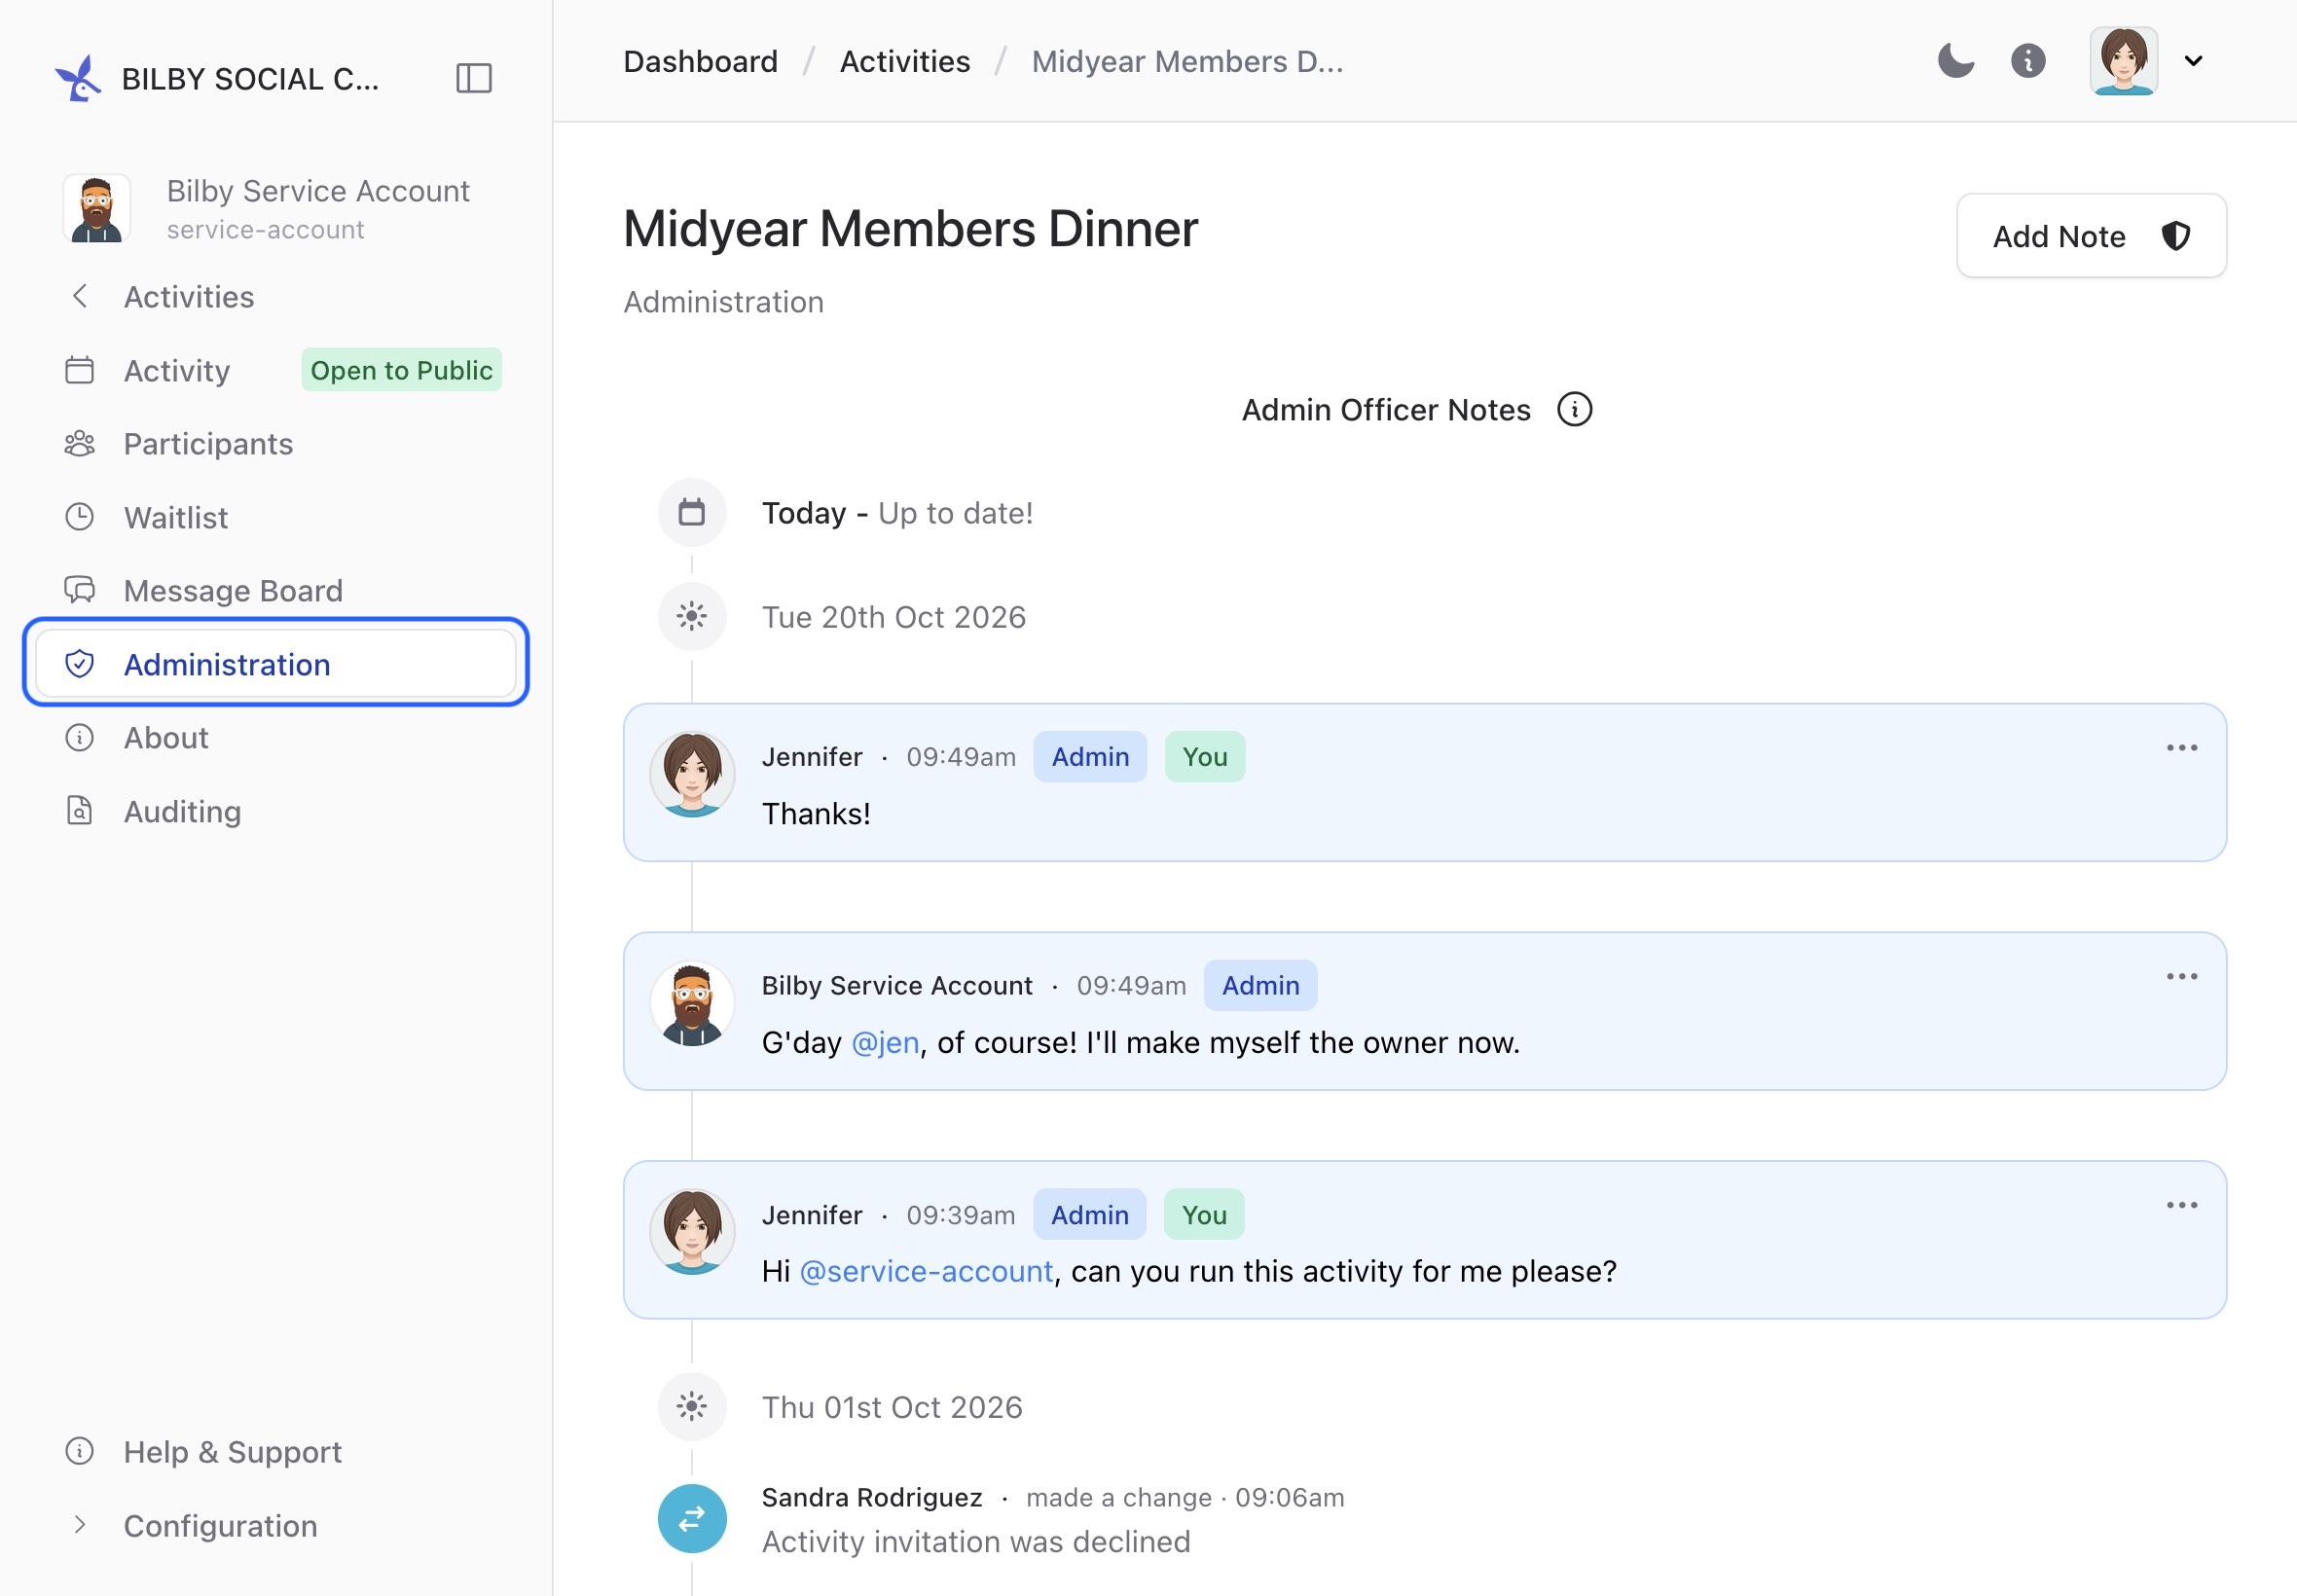Viewport: 2297px width, 1596px height.
Task: Click Bilby Service Account sidebar avatar
Action: click(97, 208)
